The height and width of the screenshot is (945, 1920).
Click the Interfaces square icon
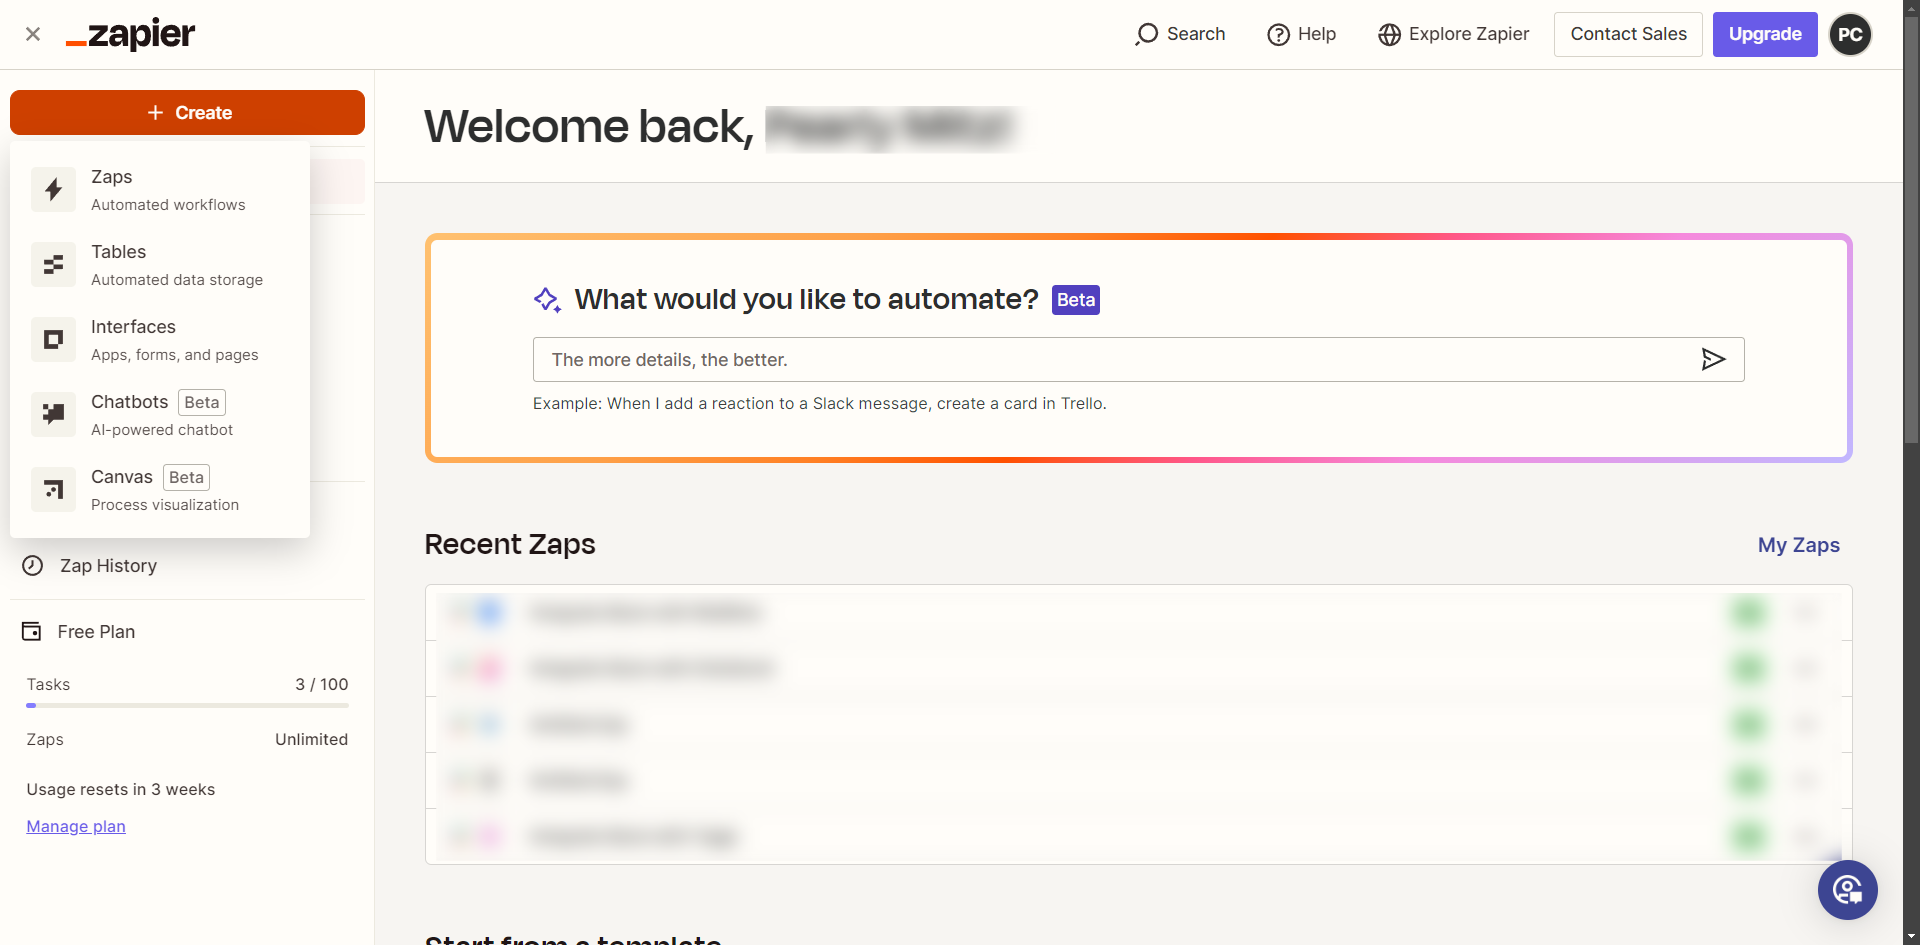53,340
